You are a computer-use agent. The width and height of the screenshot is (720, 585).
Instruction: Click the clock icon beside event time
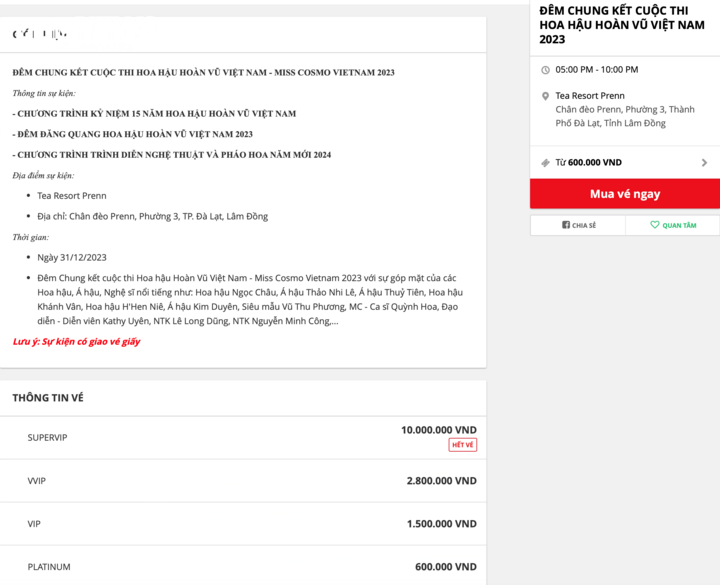tap(545, 70)
